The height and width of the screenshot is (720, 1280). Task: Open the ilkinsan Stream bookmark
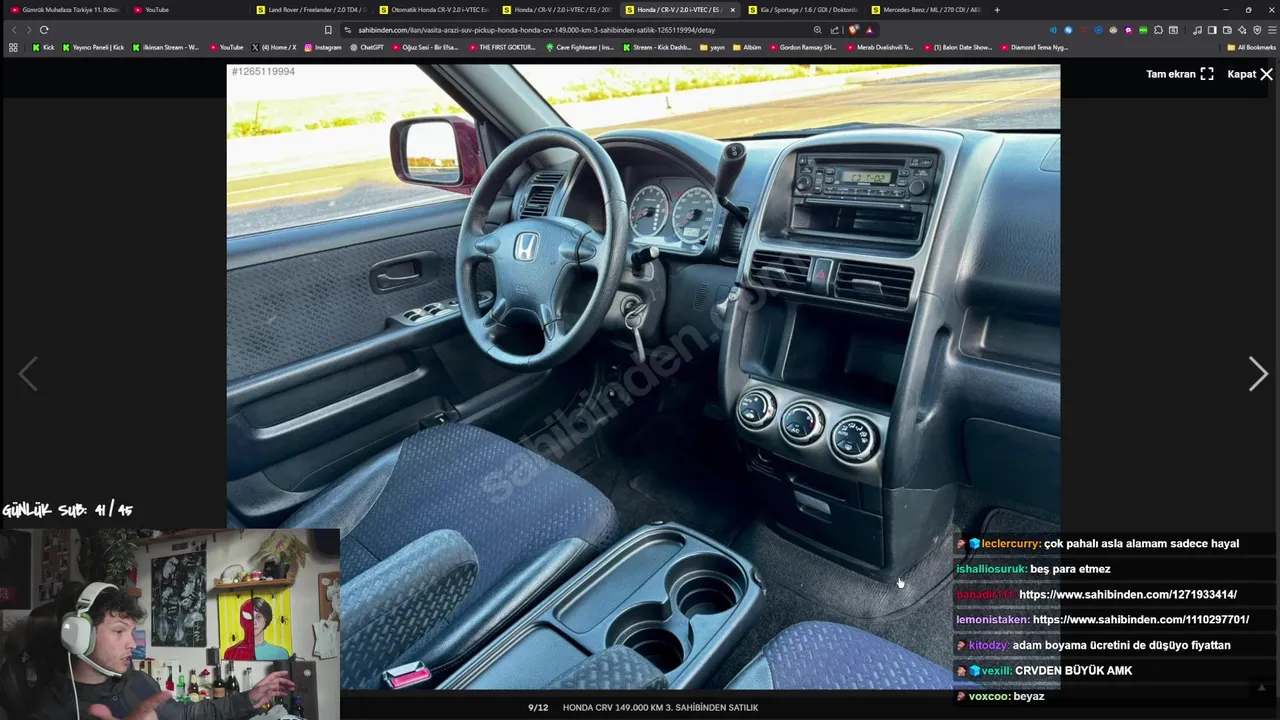click(166, 47)
